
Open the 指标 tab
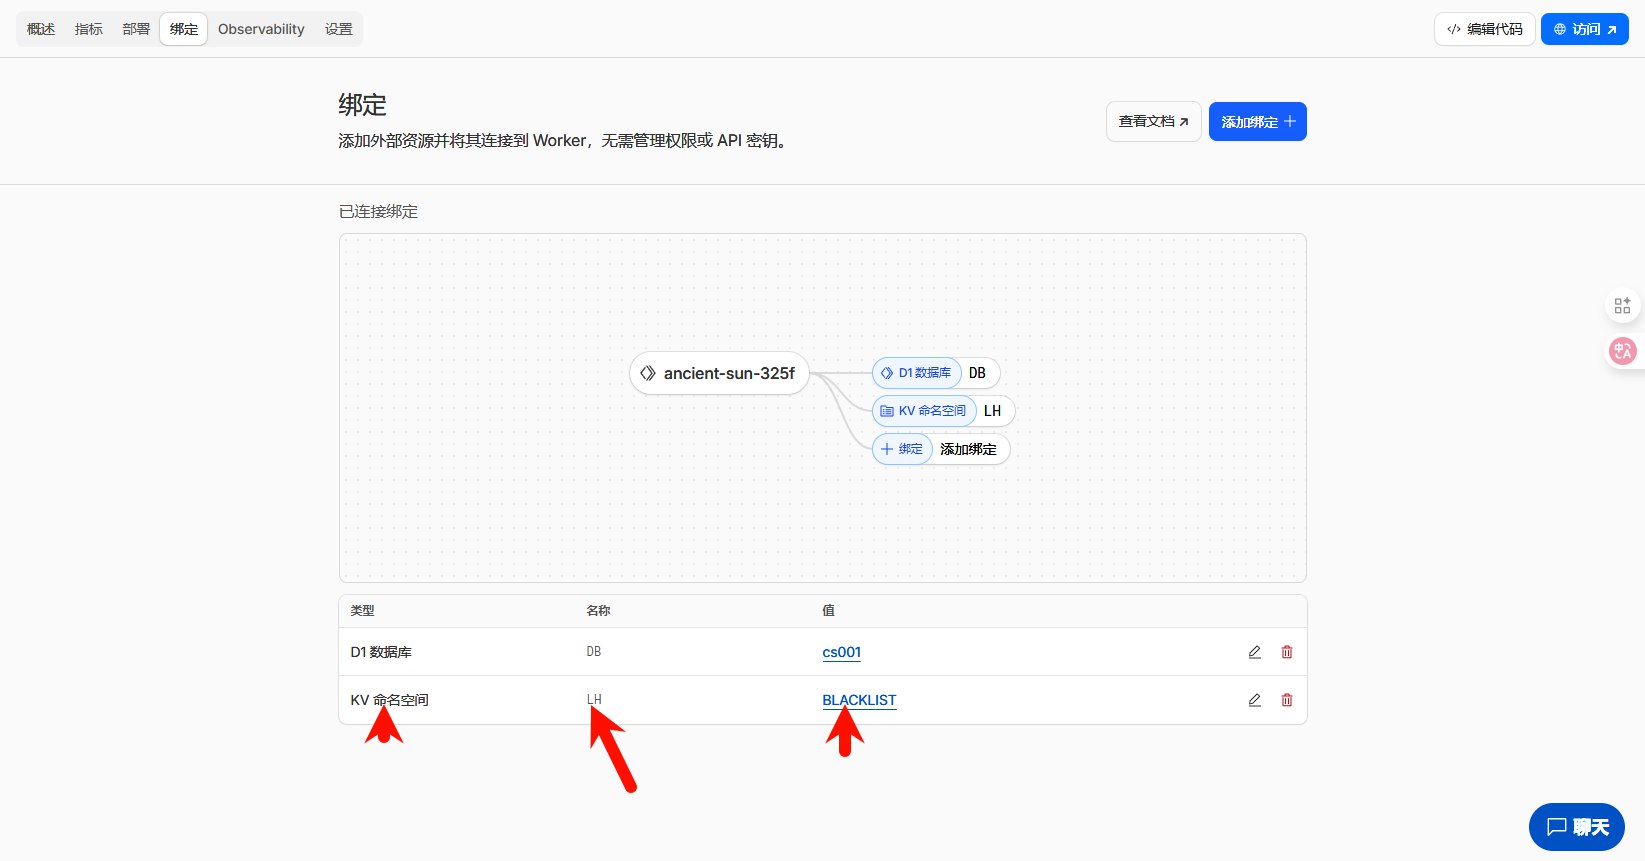89,29
